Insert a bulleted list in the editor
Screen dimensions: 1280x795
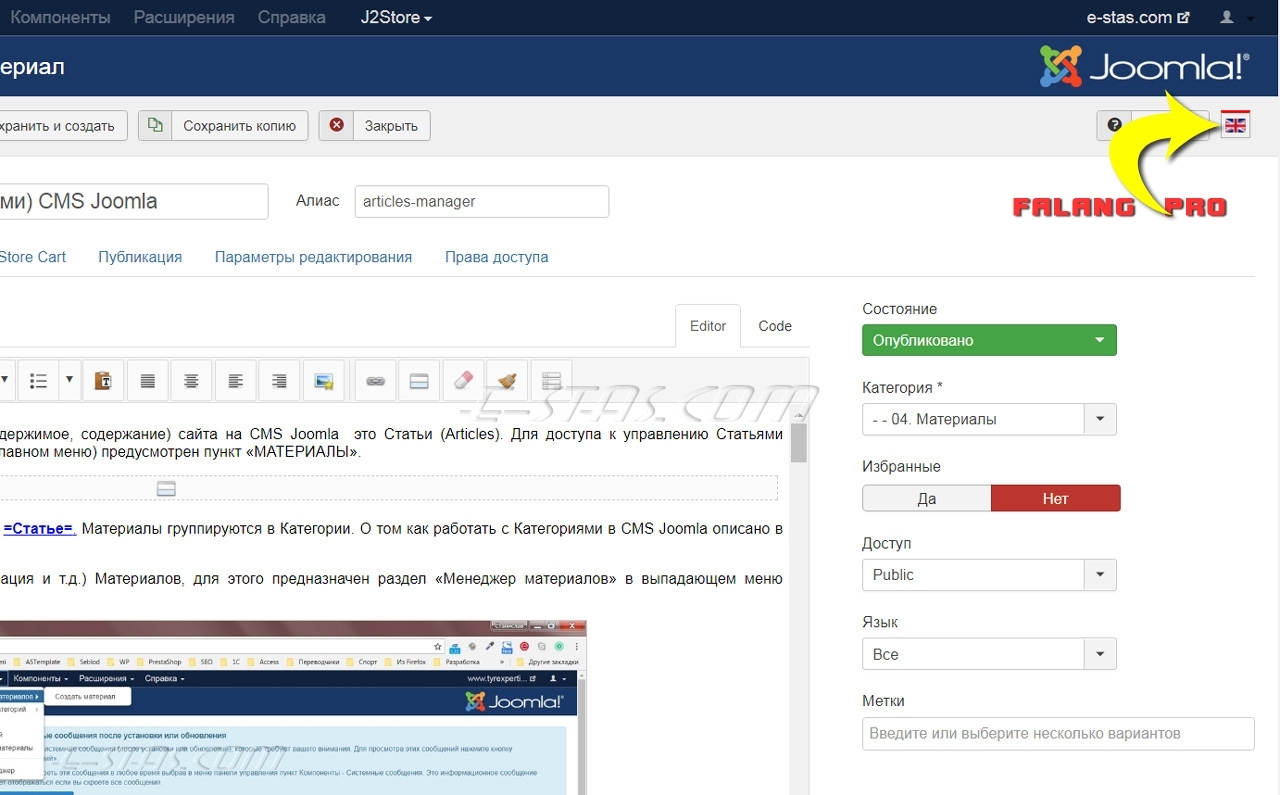coord(38,381)
